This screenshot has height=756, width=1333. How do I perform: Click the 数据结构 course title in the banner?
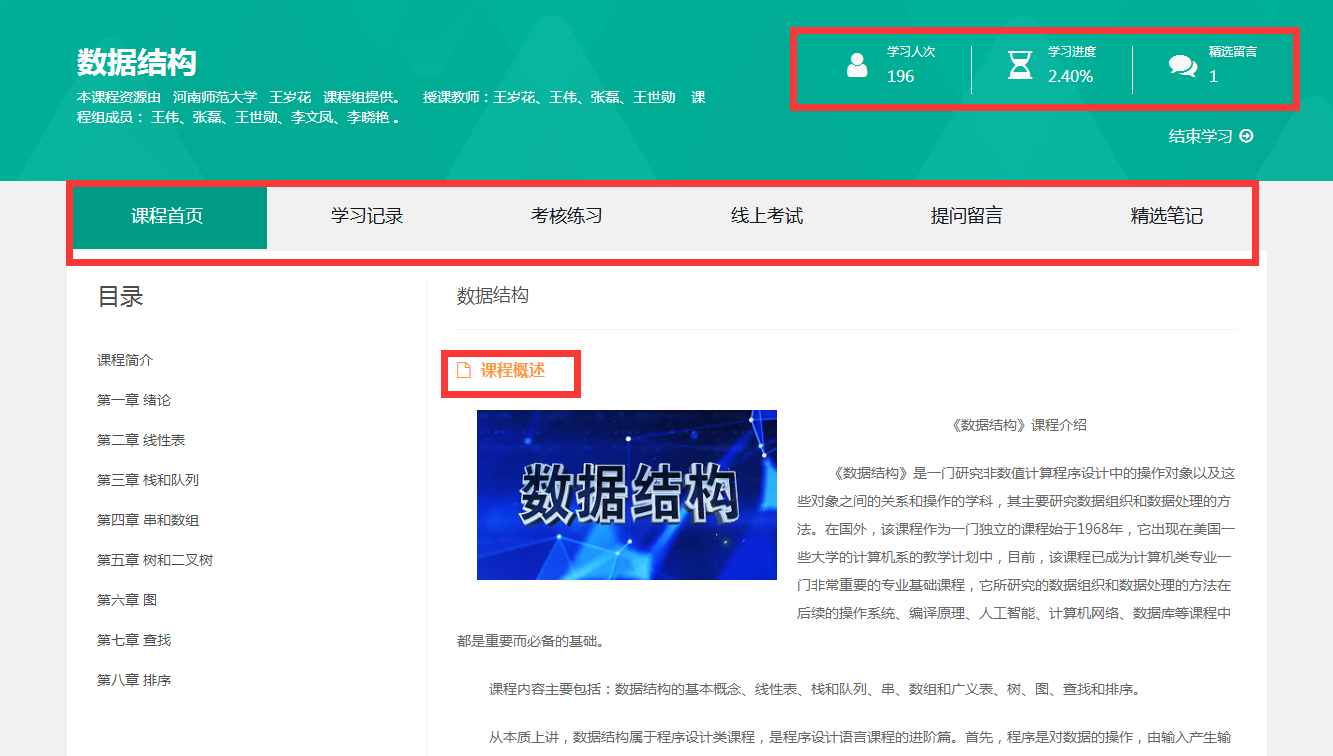(x=137, y=63)
